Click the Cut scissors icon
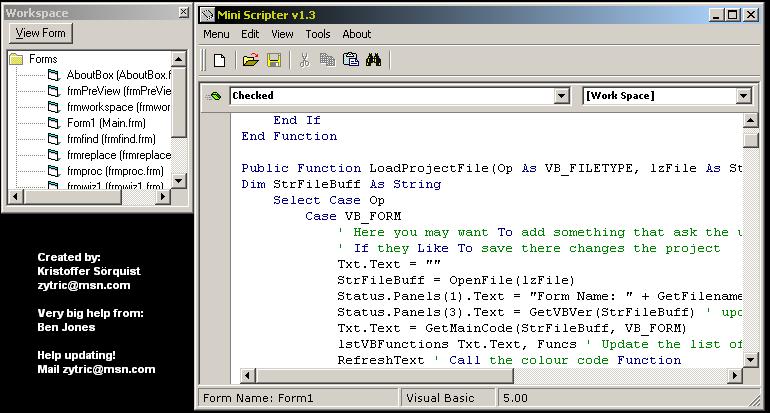The width and height of the screenshot is (770, 413). pos(305,60)
